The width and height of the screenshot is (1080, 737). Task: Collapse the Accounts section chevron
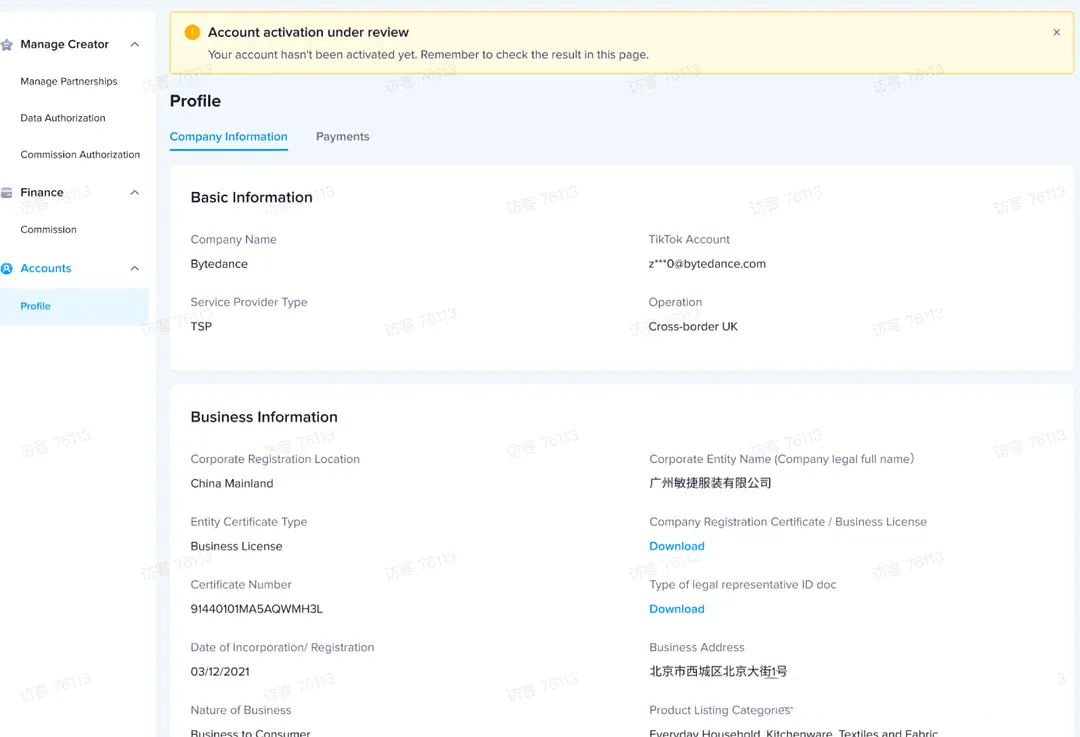pyautogui.click(x=135, y=269)
